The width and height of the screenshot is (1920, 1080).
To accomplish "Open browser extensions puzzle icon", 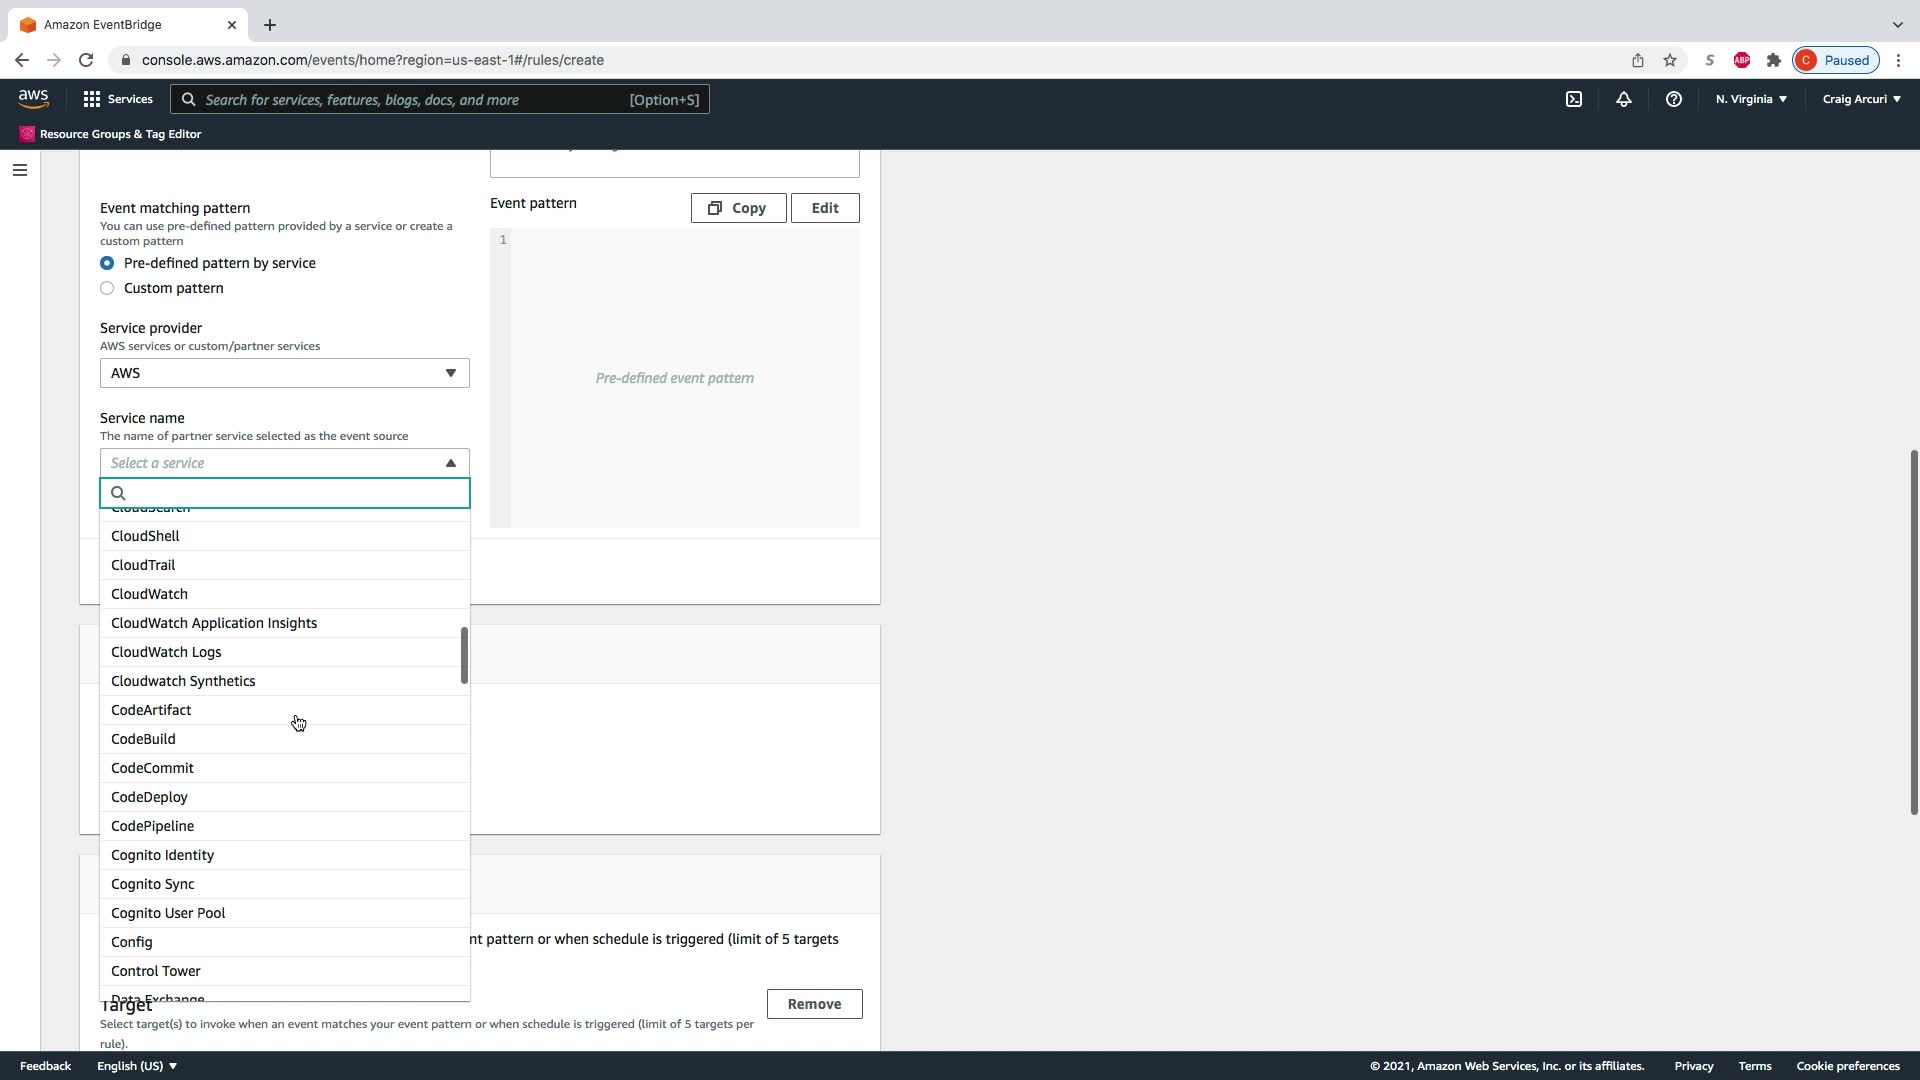I will tap(1774, 60).
